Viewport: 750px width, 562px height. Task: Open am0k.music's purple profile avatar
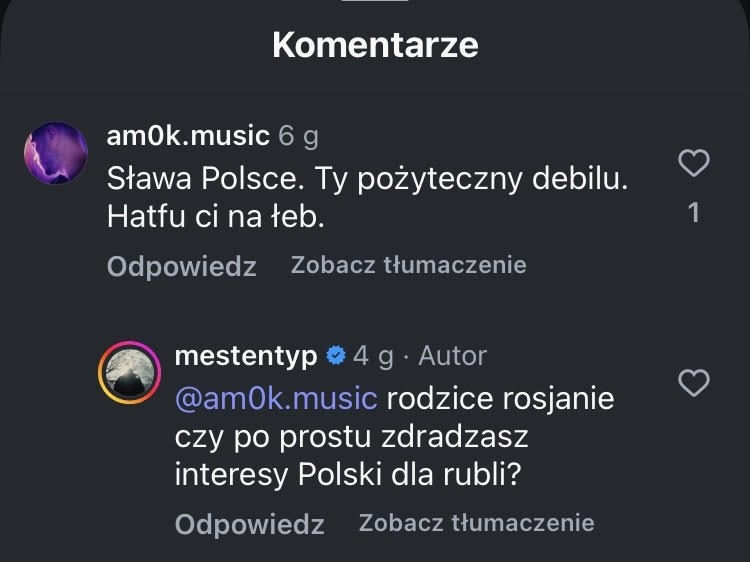pos(56,153)
